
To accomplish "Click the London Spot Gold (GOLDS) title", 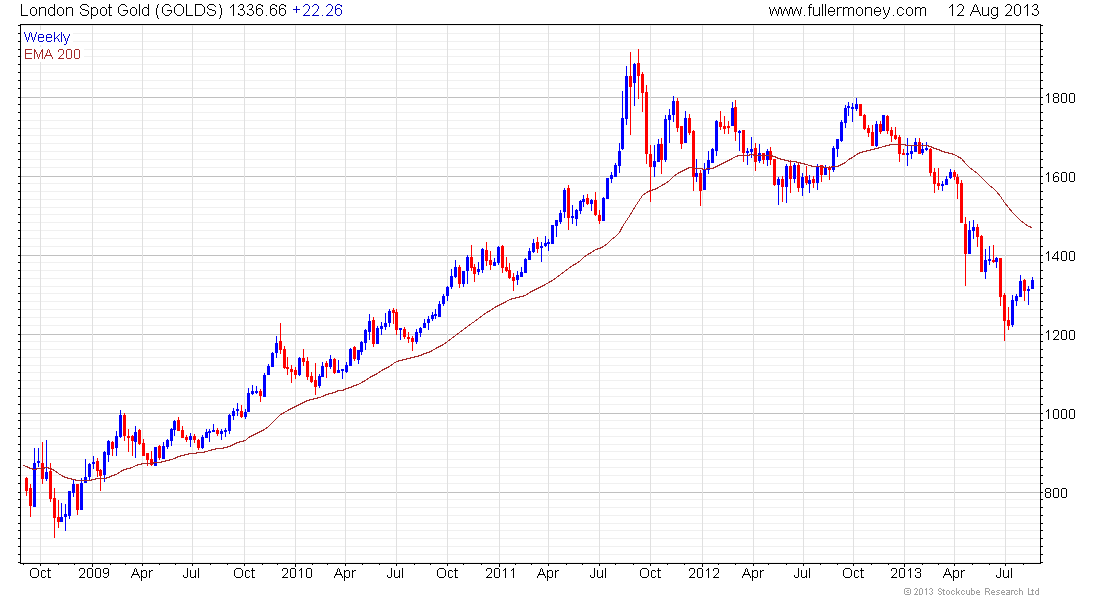I will coord(121,11).
